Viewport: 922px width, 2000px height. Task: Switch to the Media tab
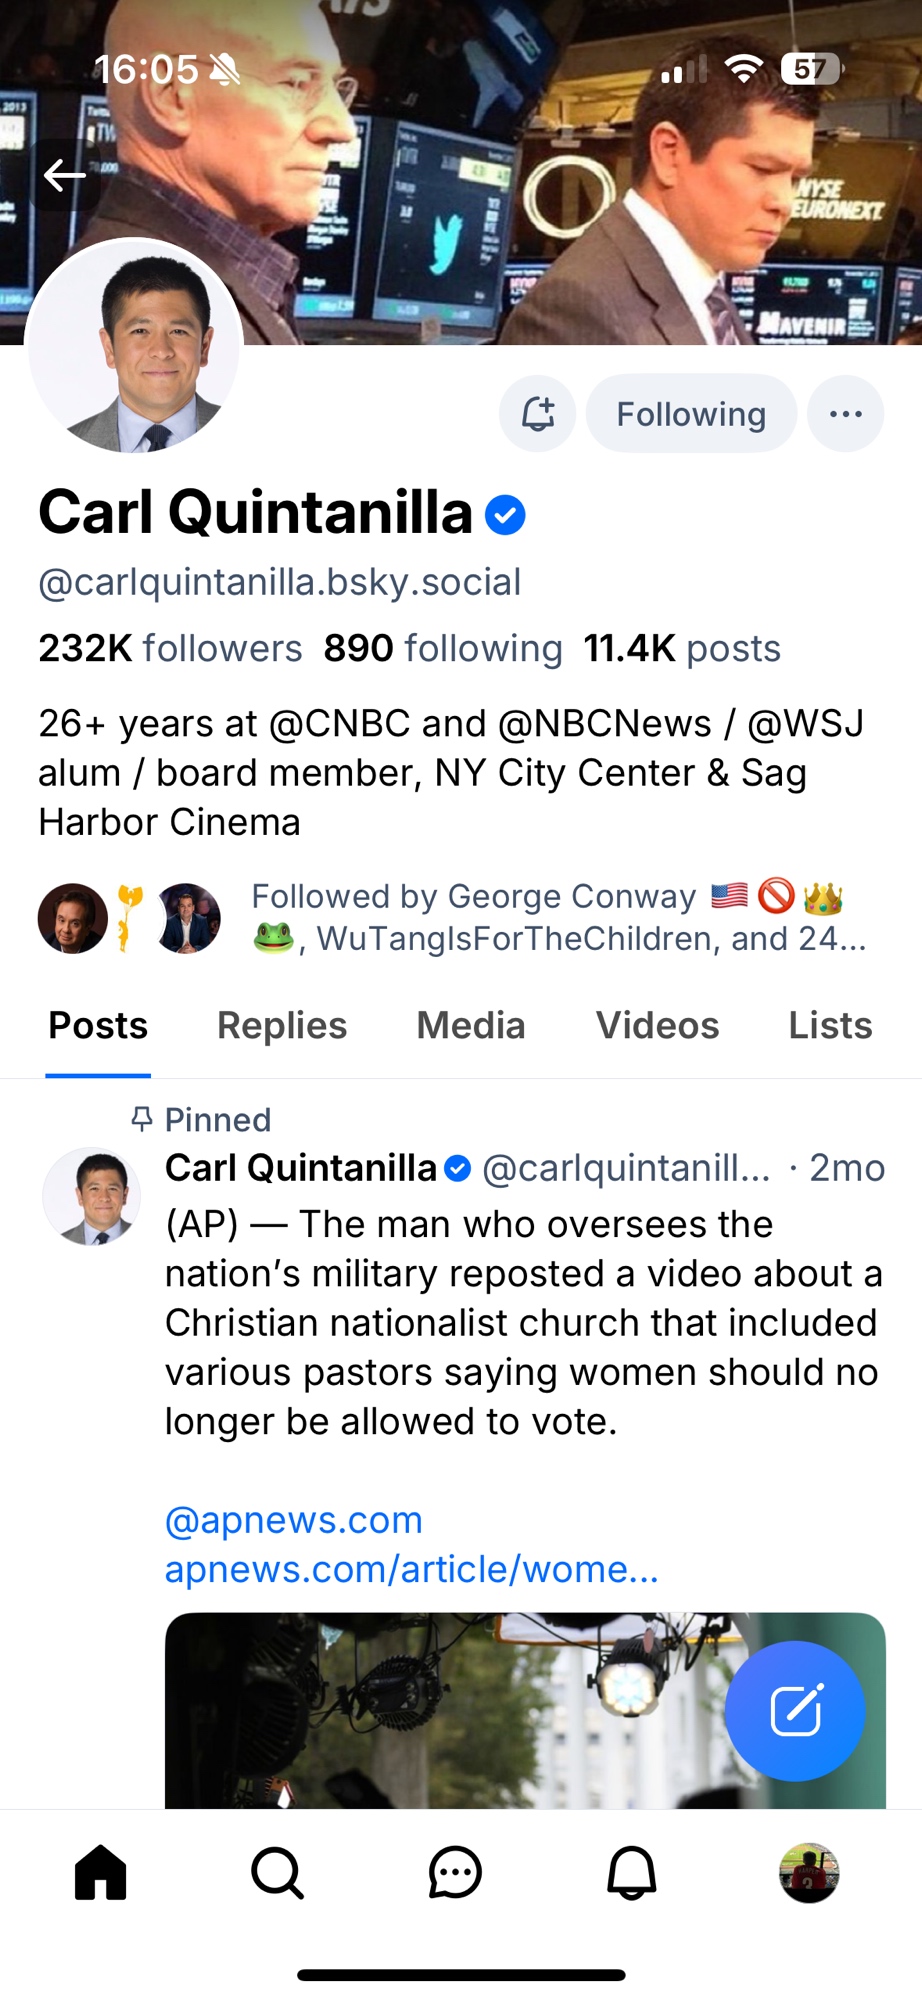471,1026
